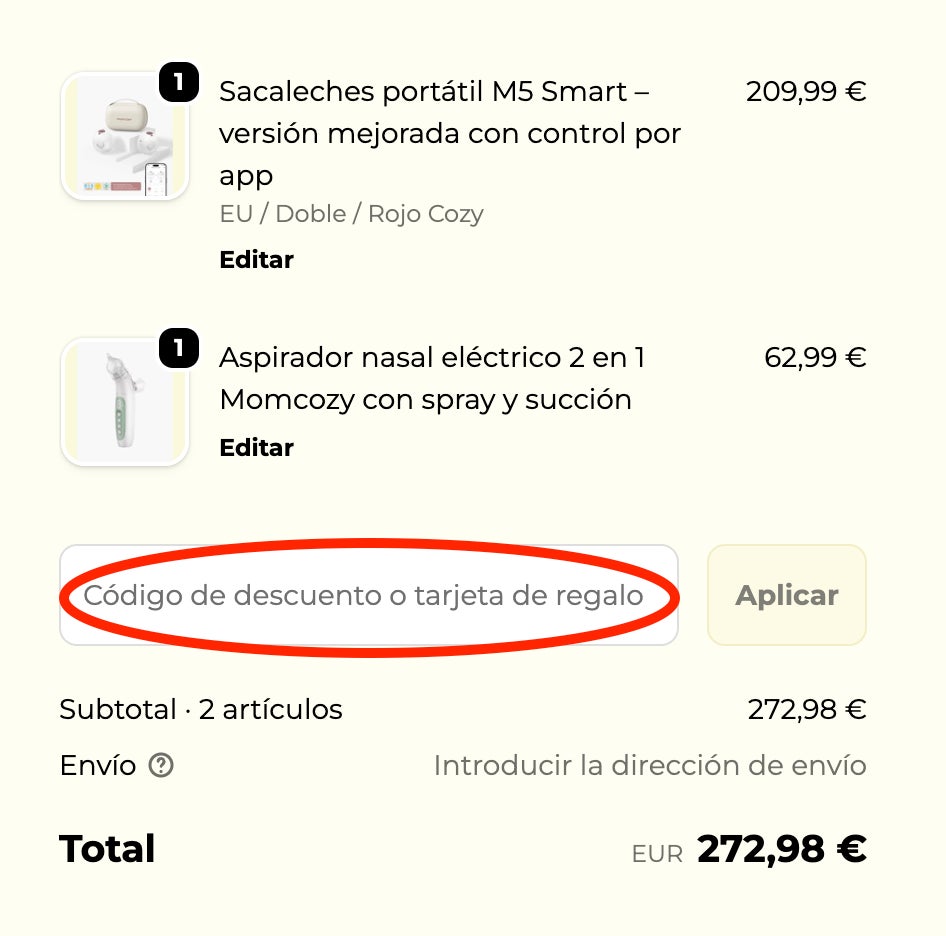Click the Subtotal · 2 artículos label
Viewport: 946px width, 936px height.
click(201, 710)
